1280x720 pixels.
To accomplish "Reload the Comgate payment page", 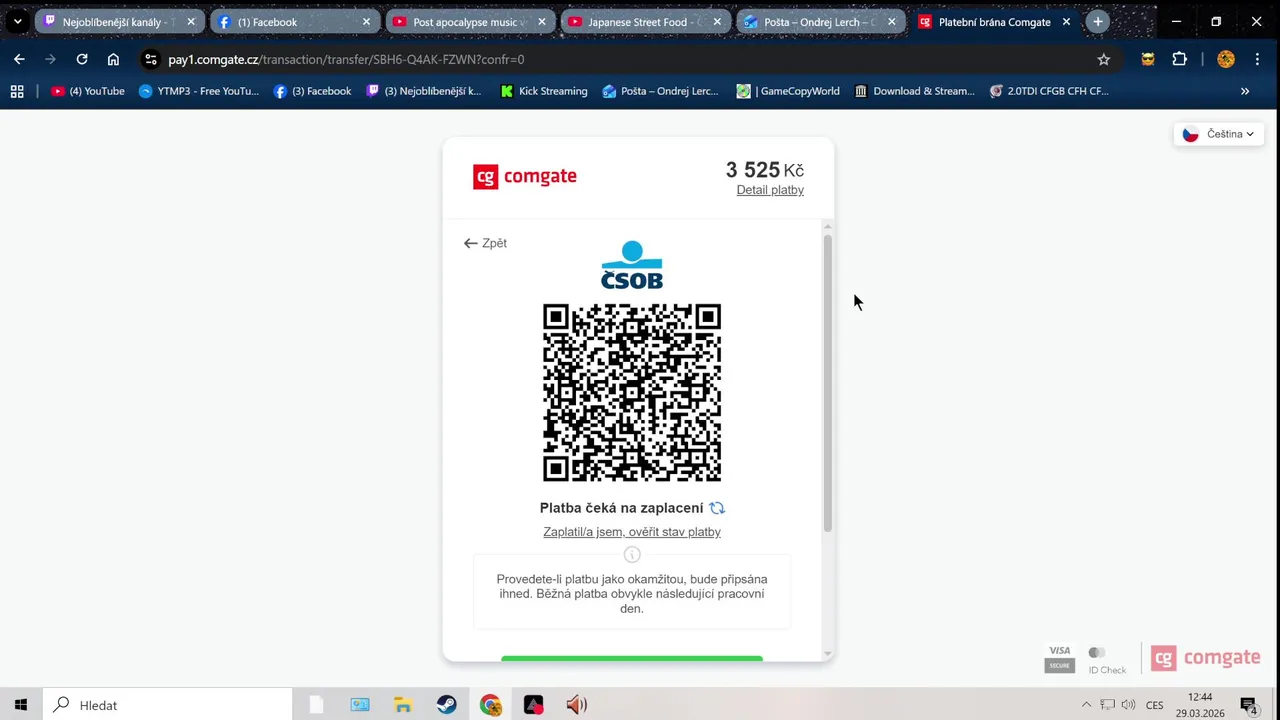I will coord(82,59).
